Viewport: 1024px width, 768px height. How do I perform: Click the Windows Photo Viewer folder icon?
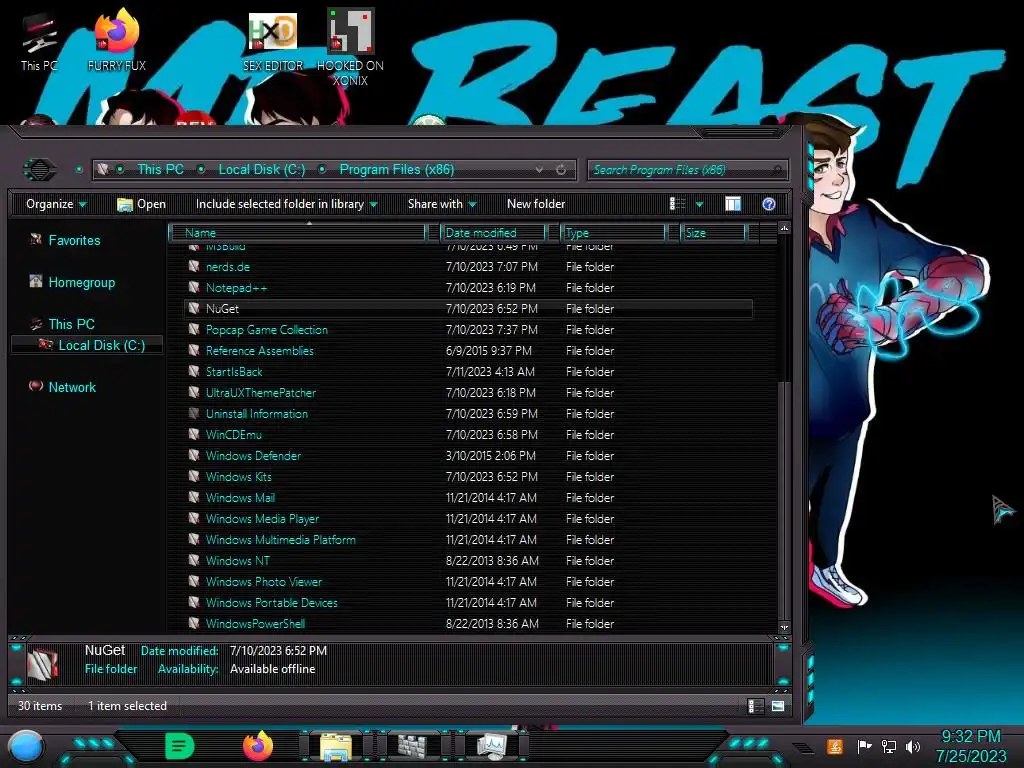(194, 581)
